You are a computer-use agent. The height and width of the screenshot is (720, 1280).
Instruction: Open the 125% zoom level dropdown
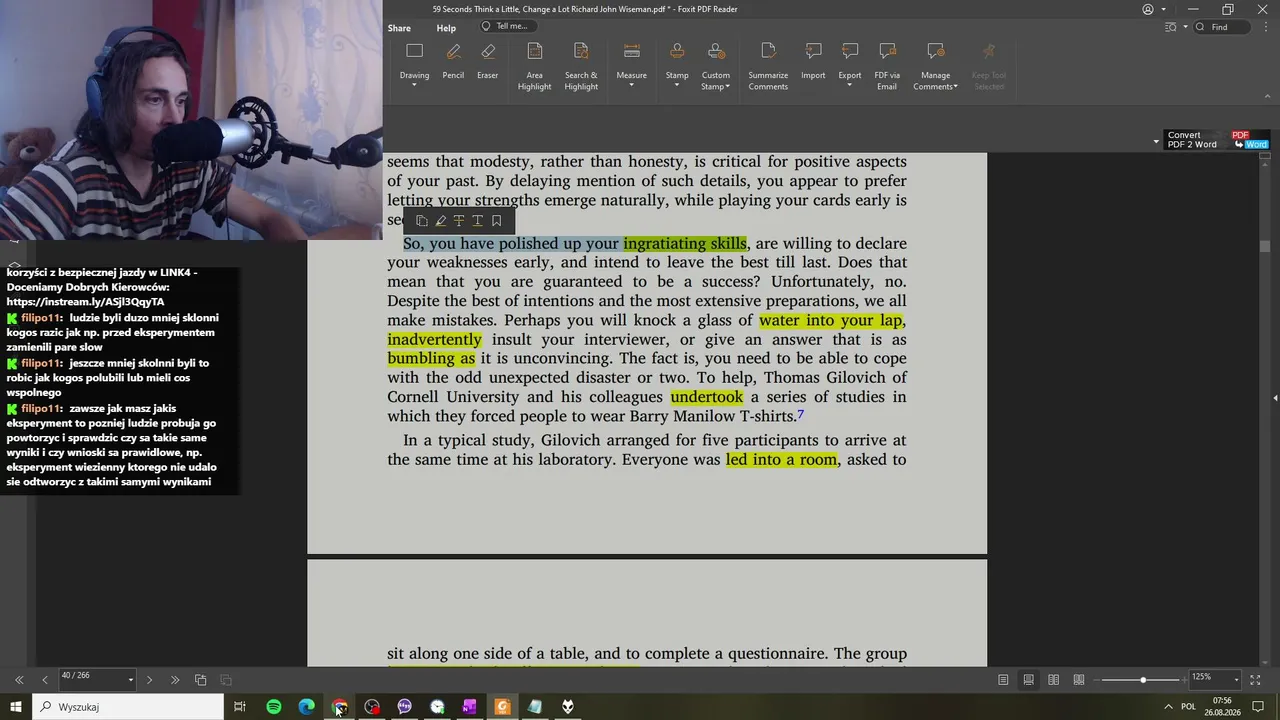click(x=1236, y=680)
